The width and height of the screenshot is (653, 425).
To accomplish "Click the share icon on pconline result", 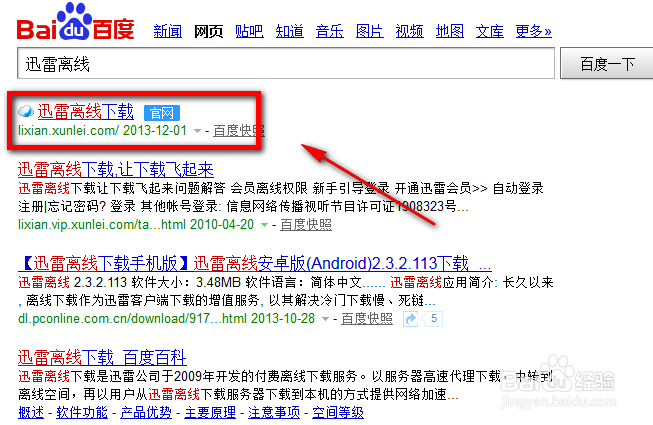I will (x=411, y=319).
